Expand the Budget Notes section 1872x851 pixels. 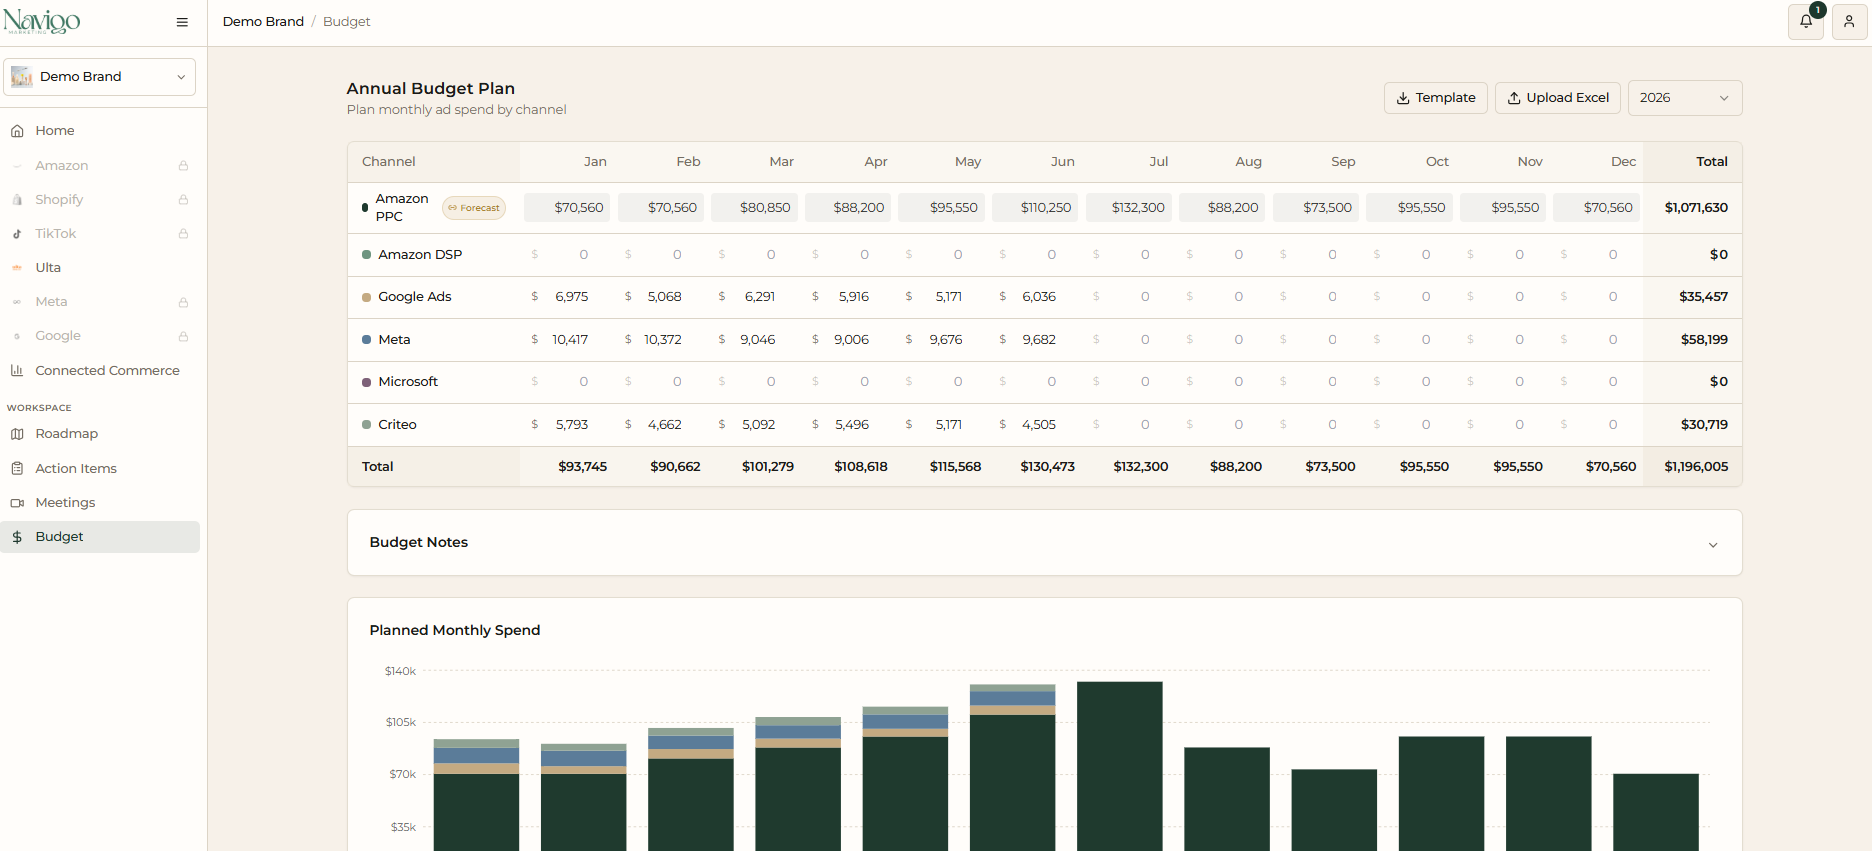pyautogui.click(x=1045, y=543)
